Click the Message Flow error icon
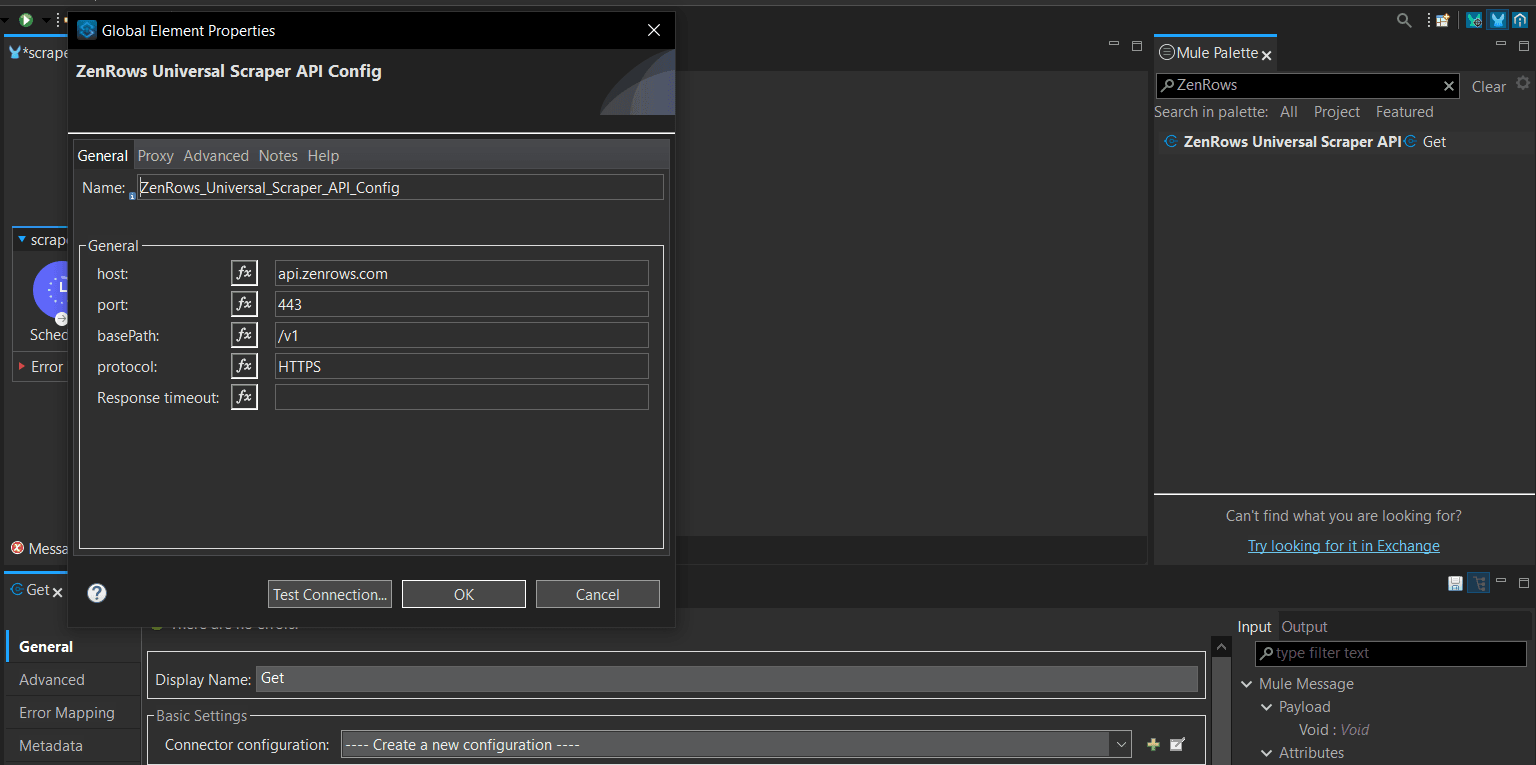Image resolution: width=1536 pixels, height=765 pixels. coord(17,548)
